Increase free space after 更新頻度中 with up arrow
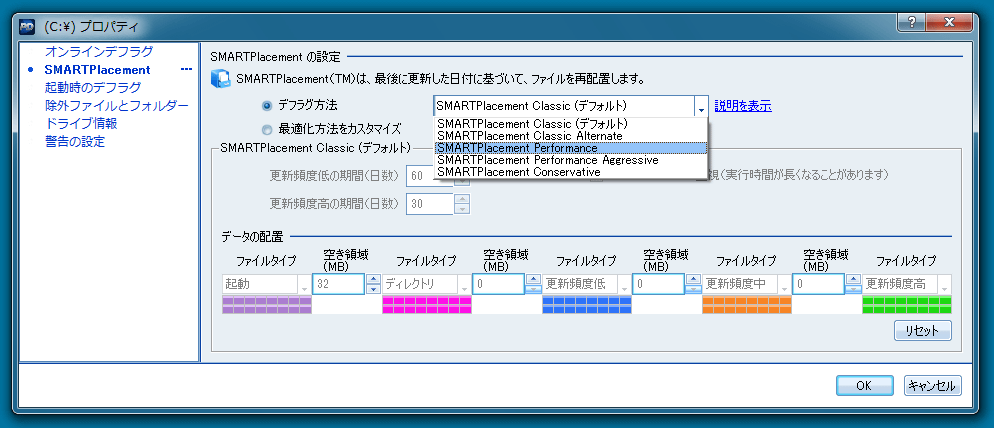The width and height of the screenshot is (994, 428). click(853, 280)
